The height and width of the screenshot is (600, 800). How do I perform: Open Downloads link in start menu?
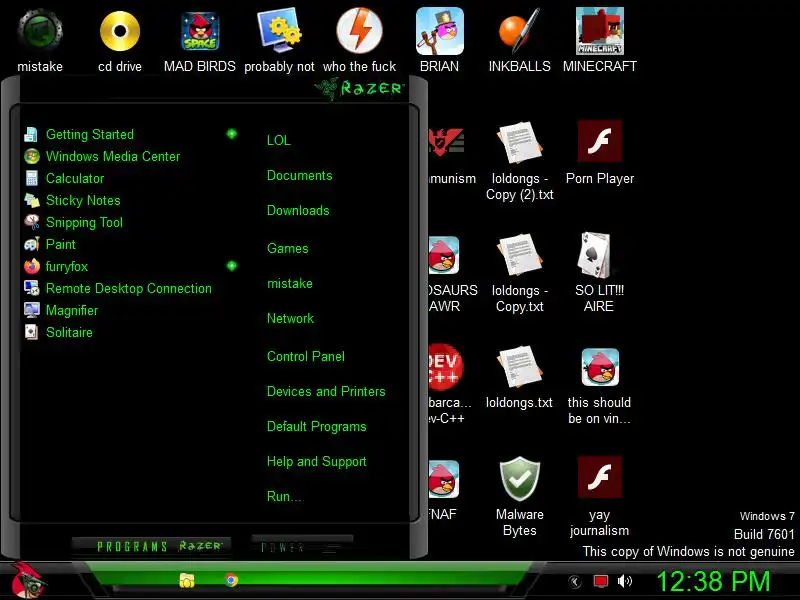click(x=298, y=210)
